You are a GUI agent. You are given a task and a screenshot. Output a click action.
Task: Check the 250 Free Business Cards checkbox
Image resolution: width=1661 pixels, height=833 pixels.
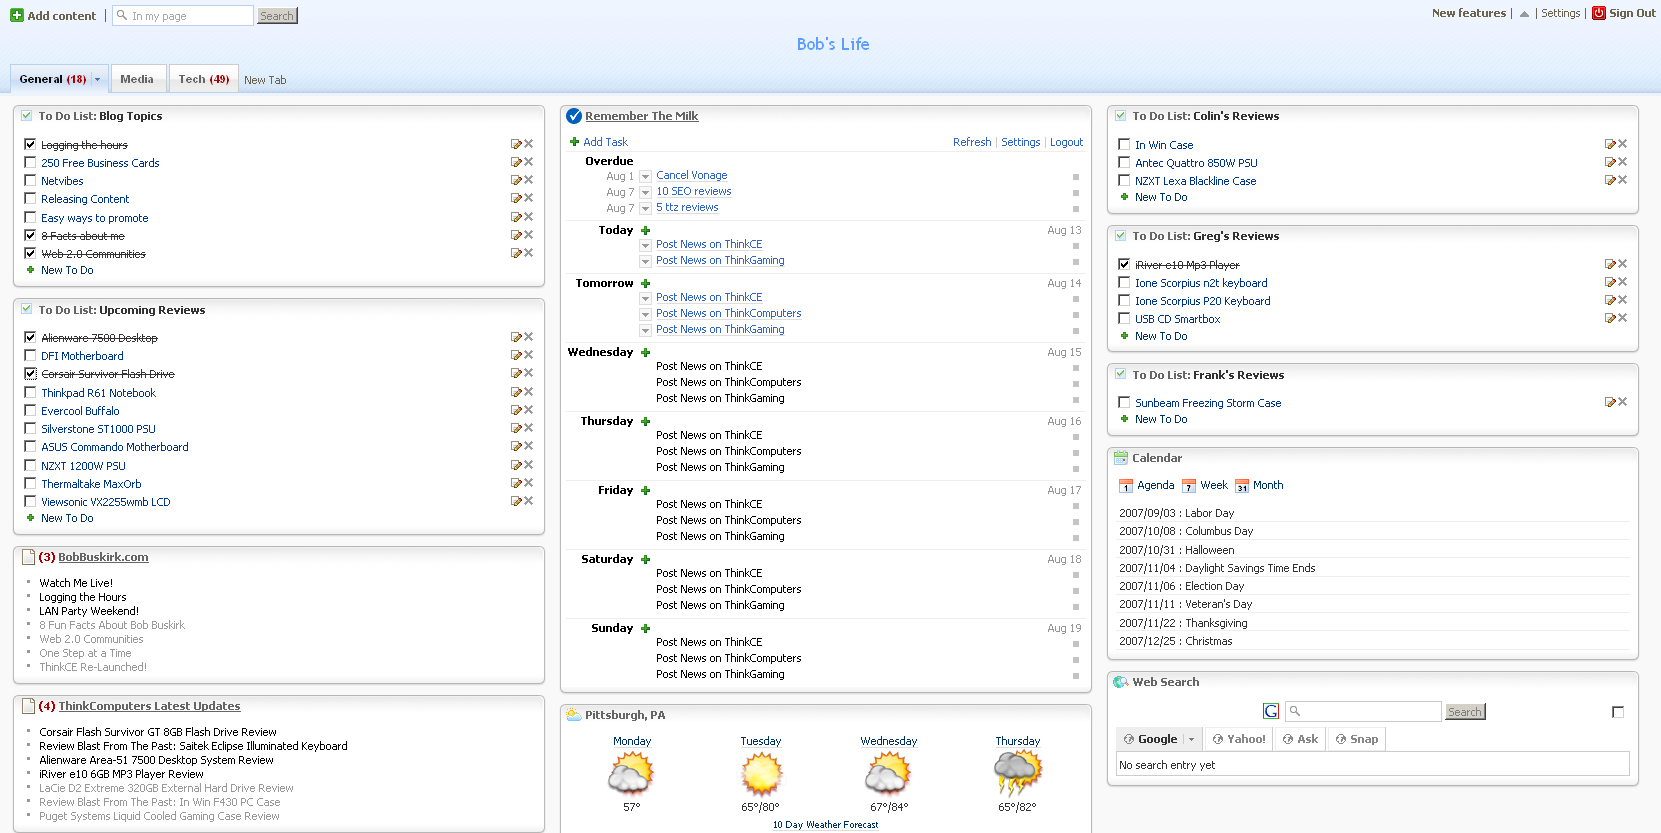30,163
